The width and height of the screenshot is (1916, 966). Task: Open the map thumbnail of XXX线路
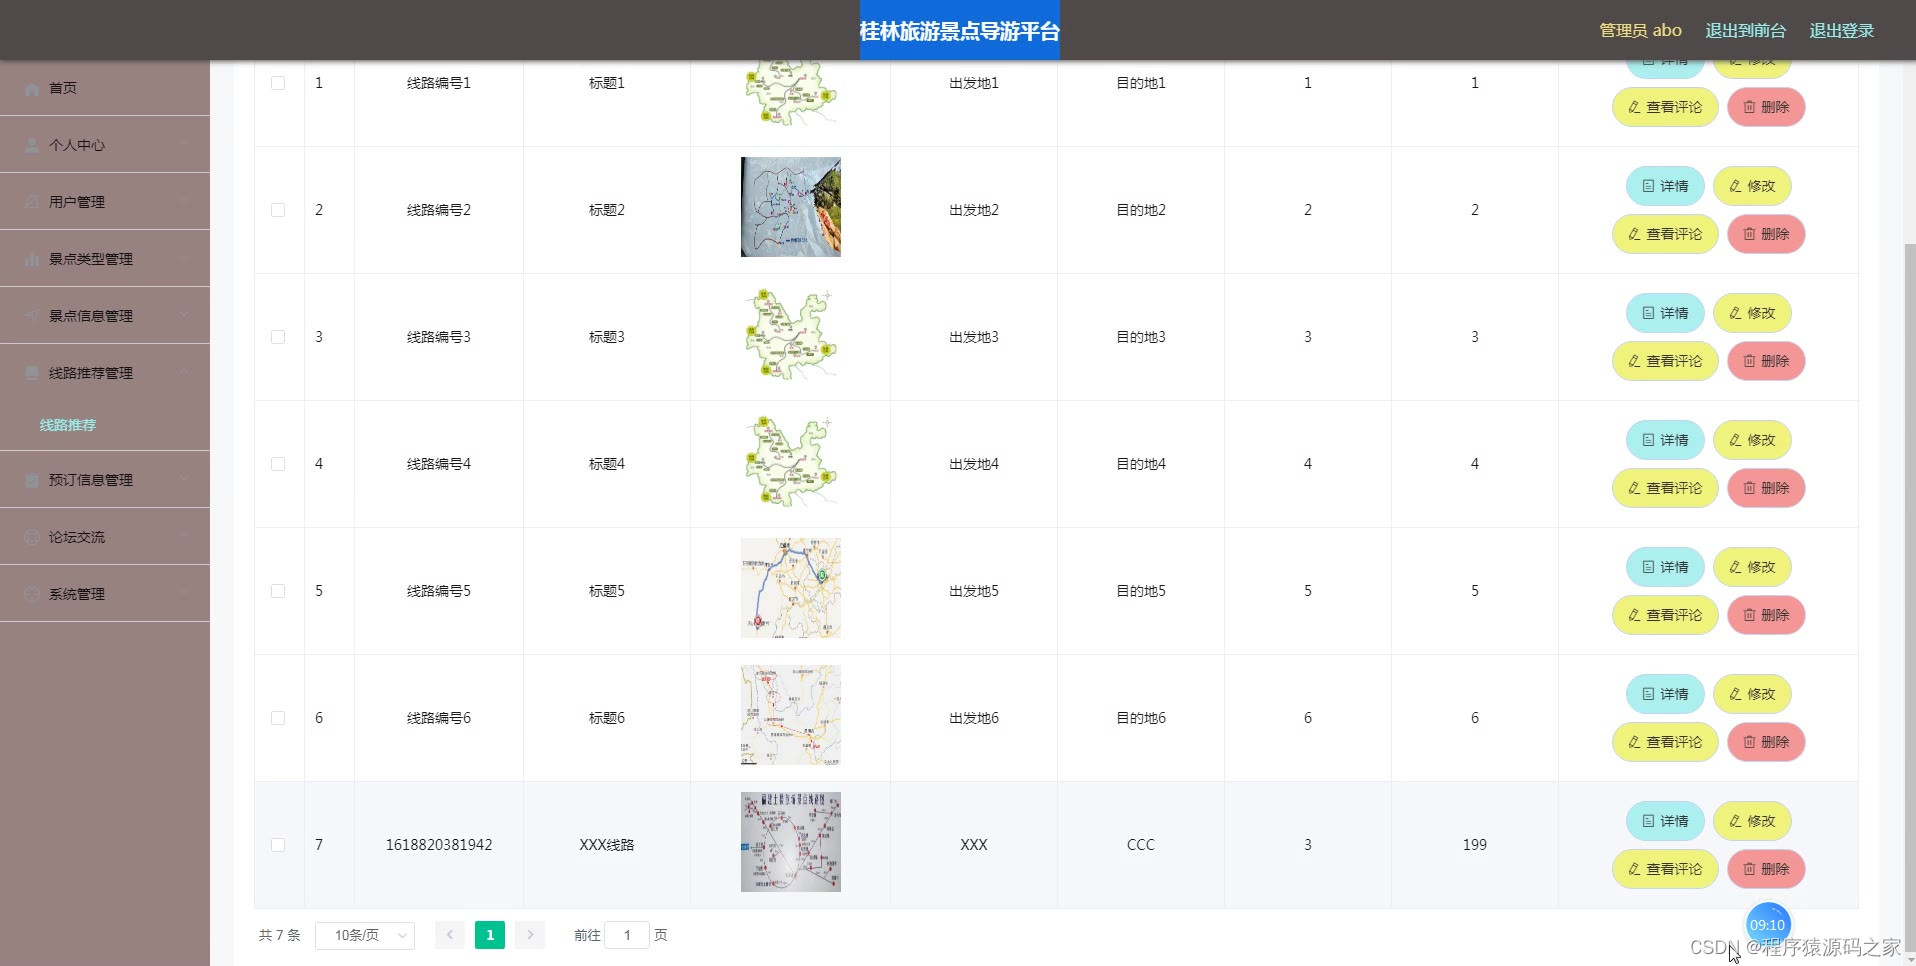(790, 842)
